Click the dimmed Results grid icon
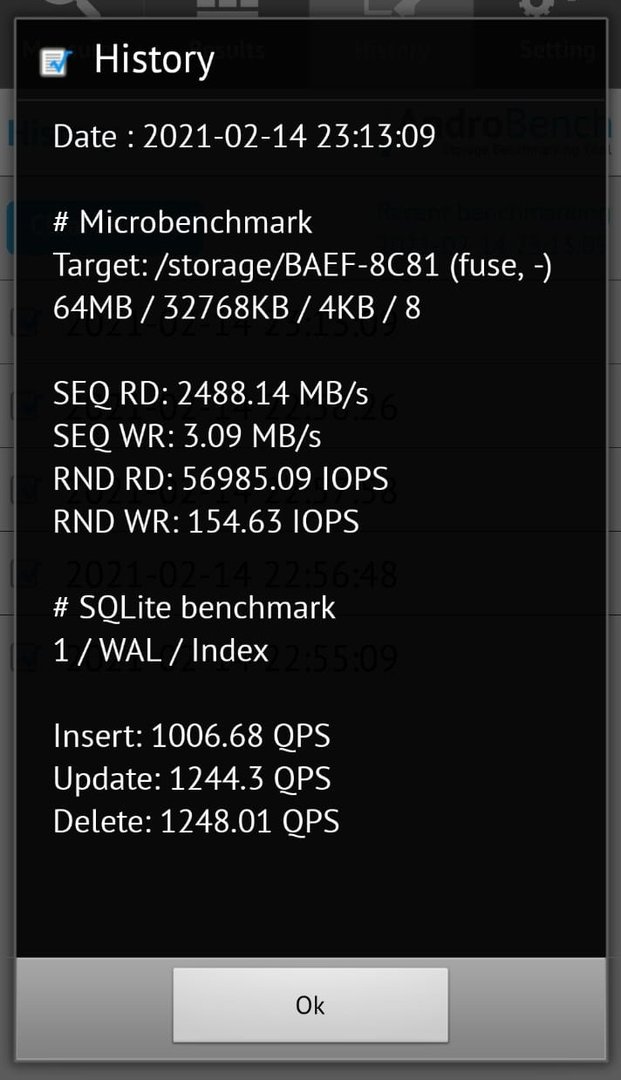Image resolution: width=621 pixels, height=1080 pixels. click(x=227, y=8)
